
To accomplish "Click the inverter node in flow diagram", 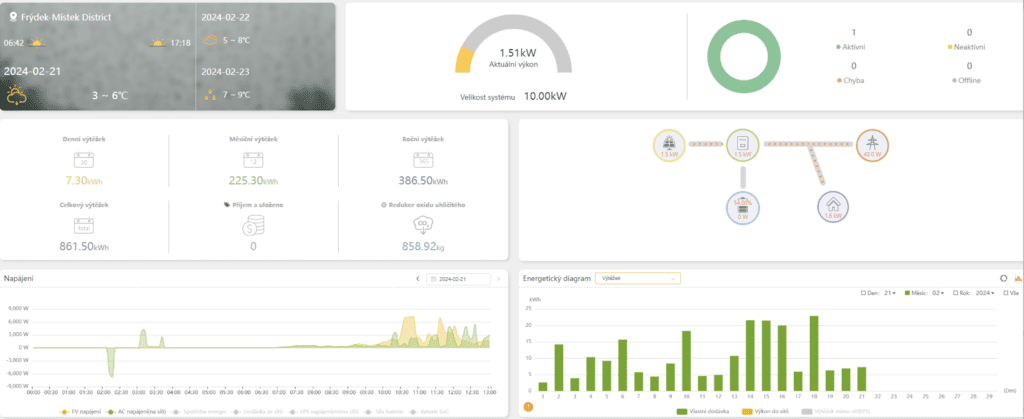I will point(743,145).
